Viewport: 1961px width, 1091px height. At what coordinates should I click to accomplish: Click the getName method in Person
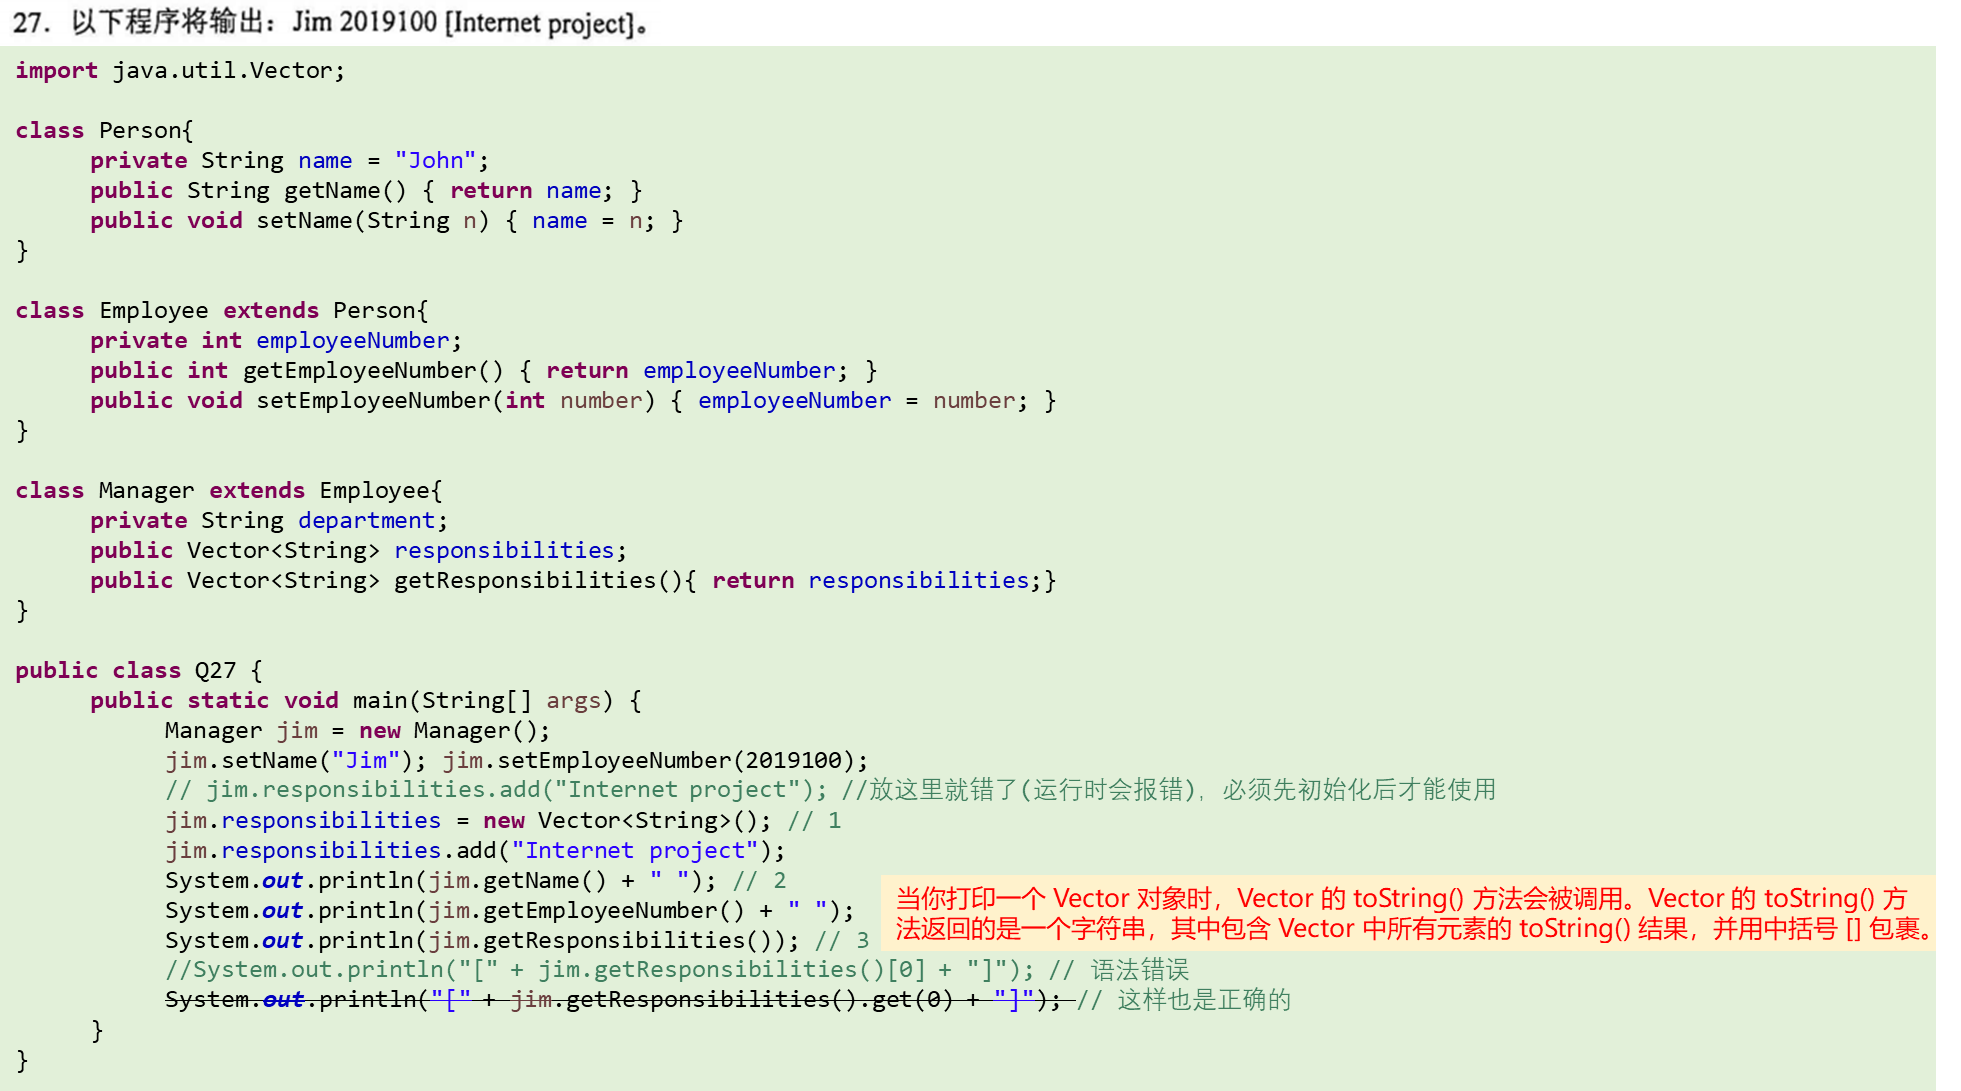(x=366, y=190)
